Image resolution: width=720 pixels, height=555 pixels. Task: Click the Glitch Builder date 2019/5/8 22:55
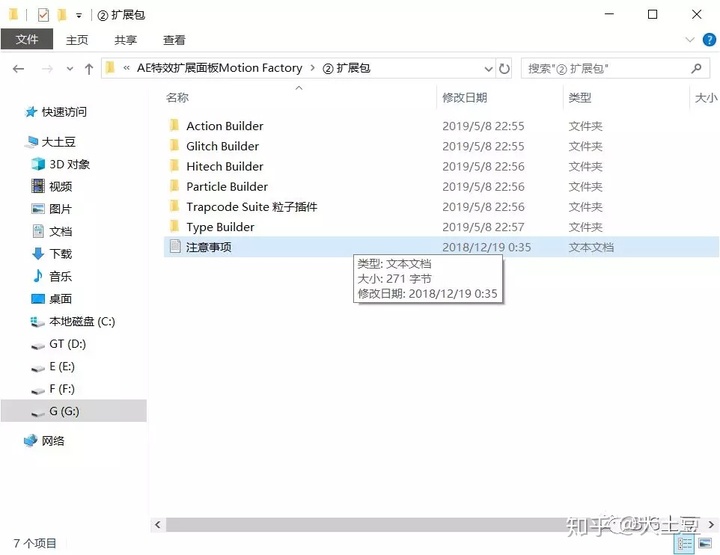tap(483, 146)
